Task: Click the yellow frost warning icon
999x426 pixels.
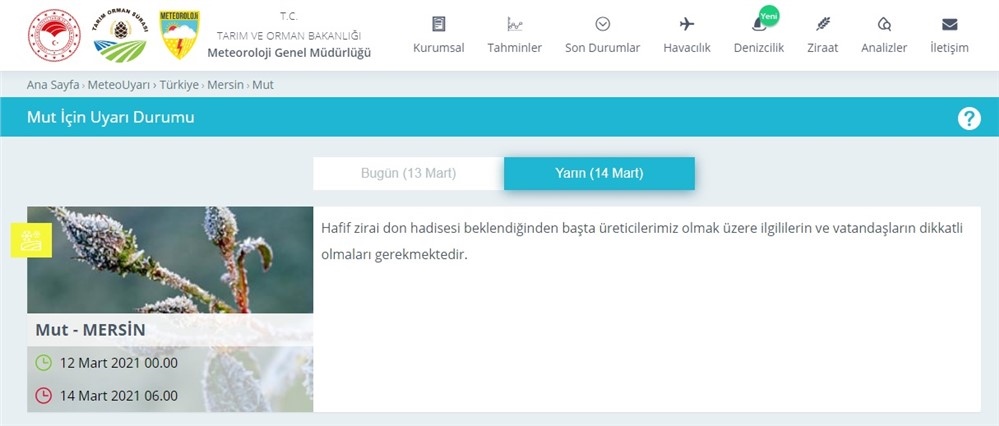Action: pyautogui.click(x=31, y=240)
